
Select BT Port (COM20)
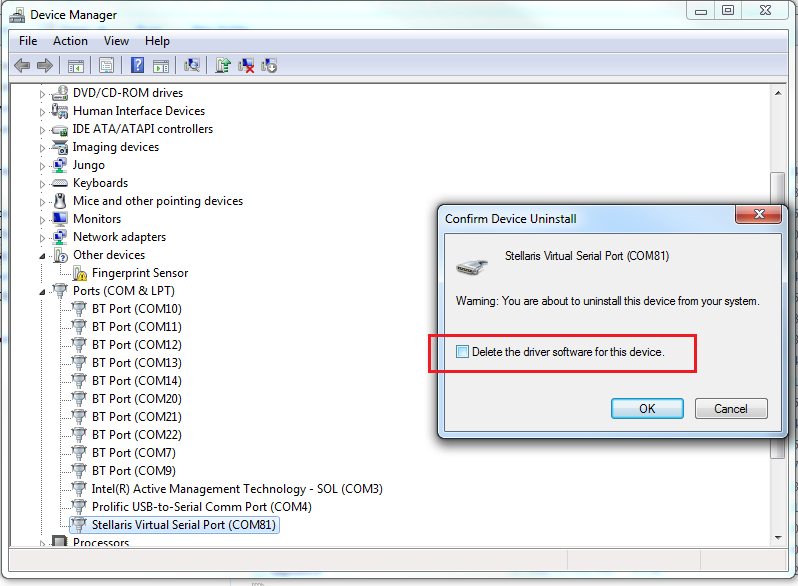tap(137, 399)
